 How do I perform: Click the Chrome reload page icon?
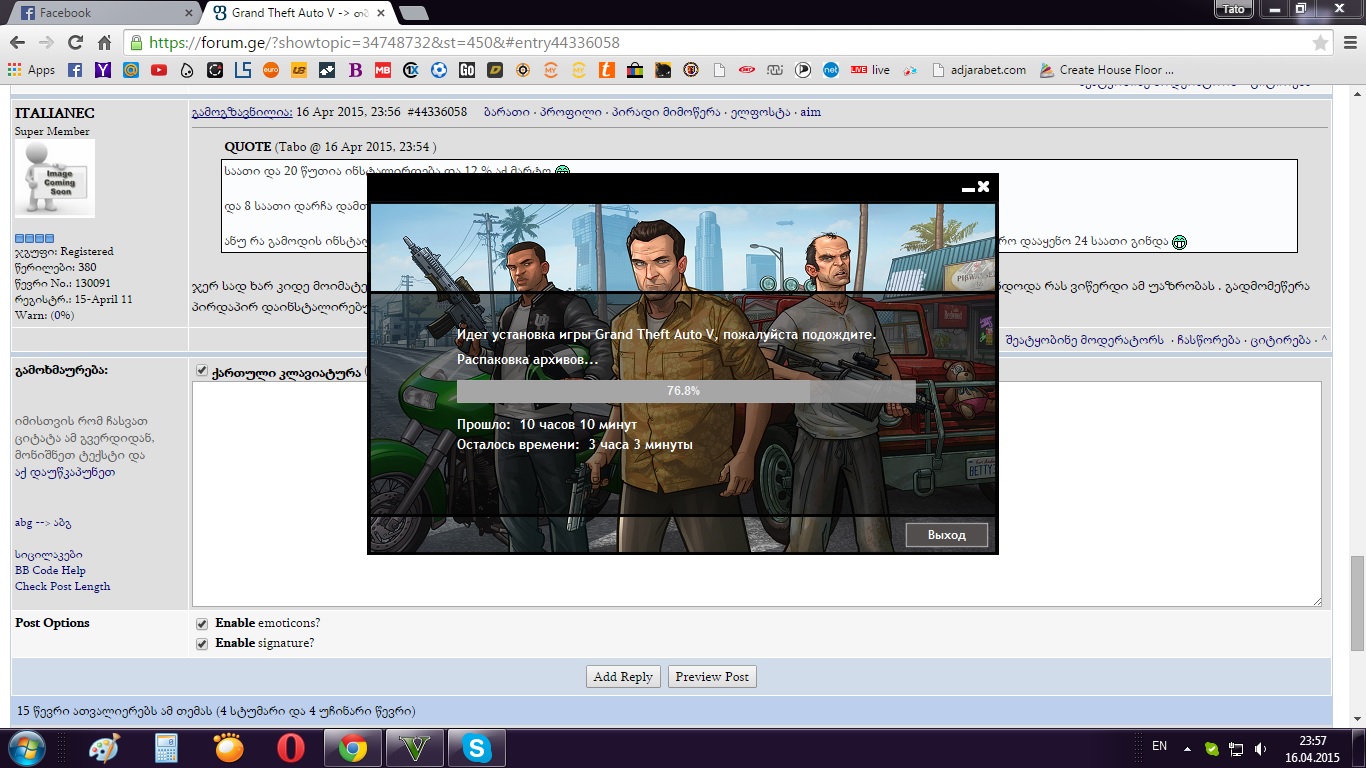(75, 43)
